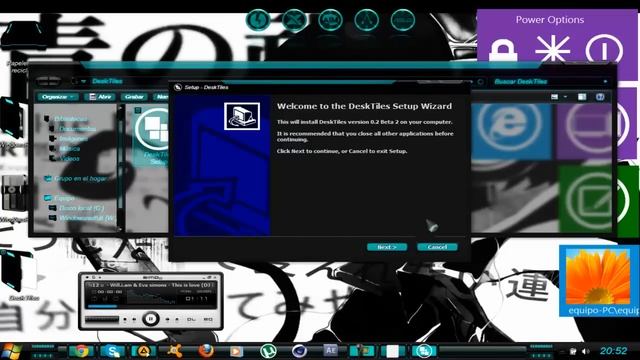This screenshot has height=360, width=640.
Task: Open Skype from the taskbar
Action: pos(112,351)
